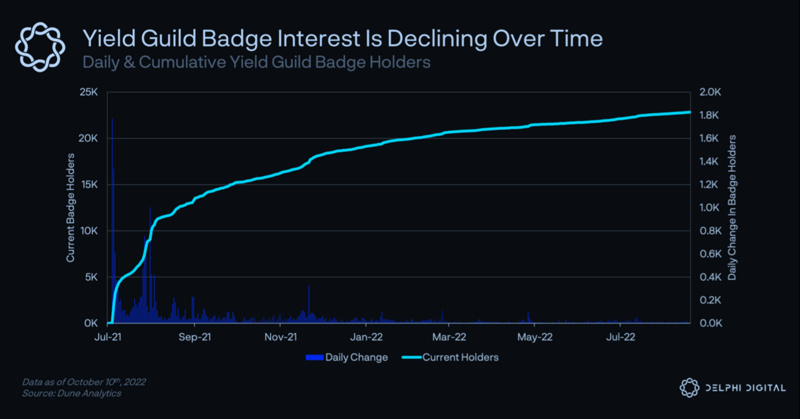Click the Daily Change In Badge Holders axis title
Viewport: 800px width, 419px height.
[731, 208]
